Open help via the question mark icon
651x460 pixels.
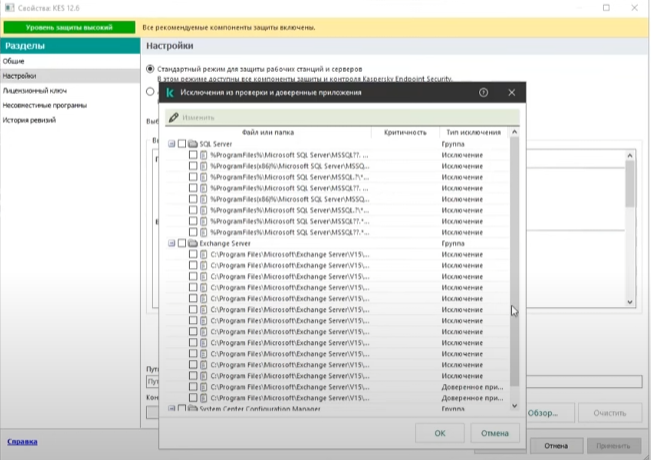point(484,92)
